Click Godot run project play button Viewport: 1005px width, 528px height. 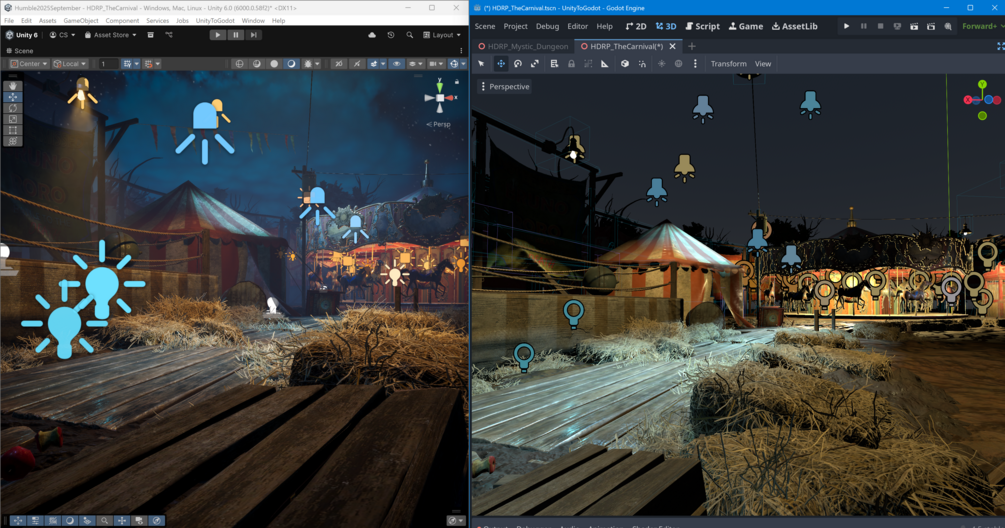click(x=846, y=26)
